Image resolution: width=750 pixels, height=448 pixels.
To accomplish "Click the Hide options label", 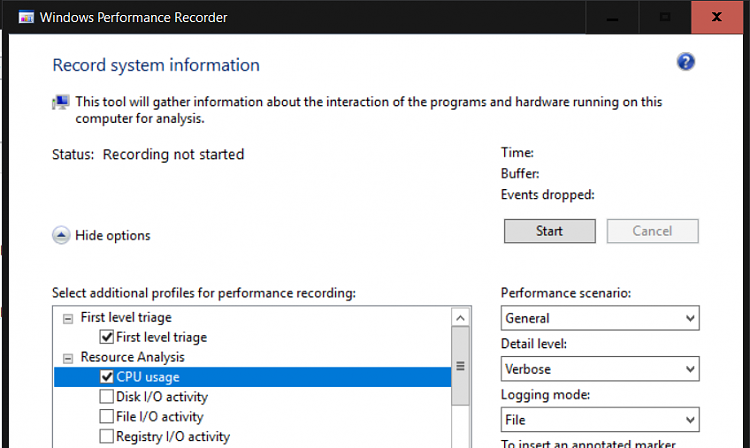I will pos(113,235).
